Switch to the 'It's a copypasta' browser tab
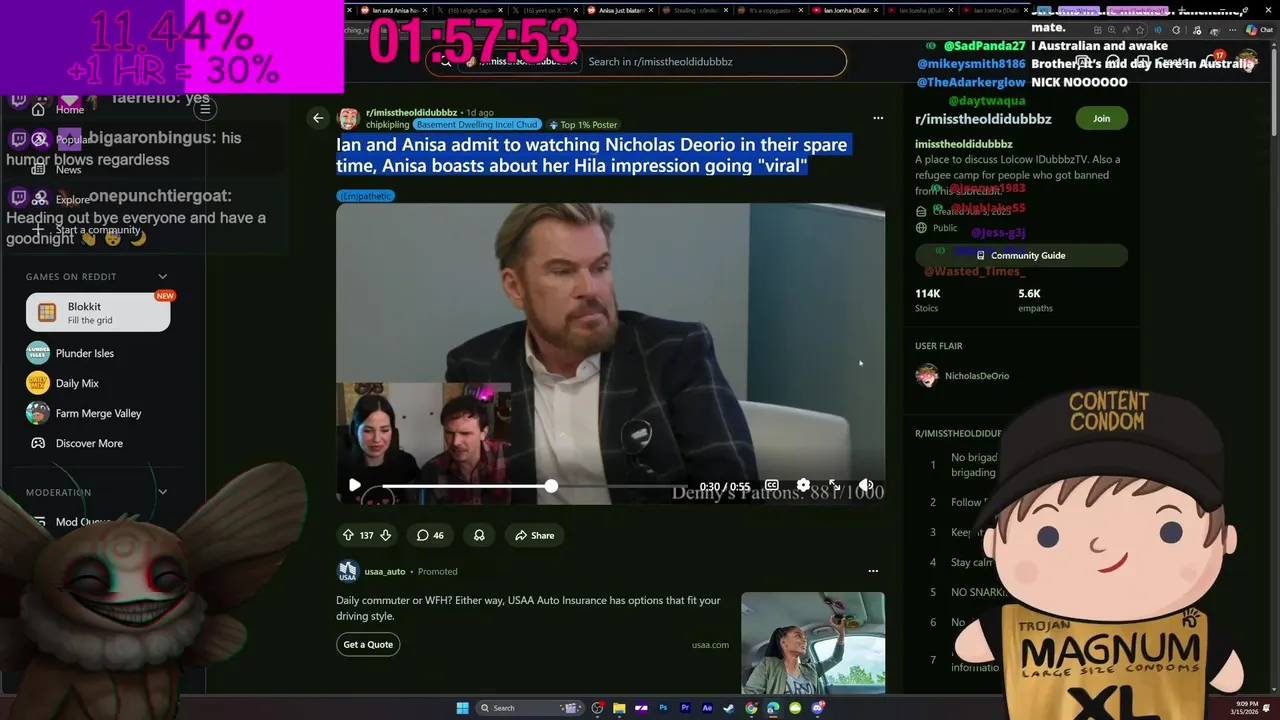1280x720 pixels. point(772,10)
